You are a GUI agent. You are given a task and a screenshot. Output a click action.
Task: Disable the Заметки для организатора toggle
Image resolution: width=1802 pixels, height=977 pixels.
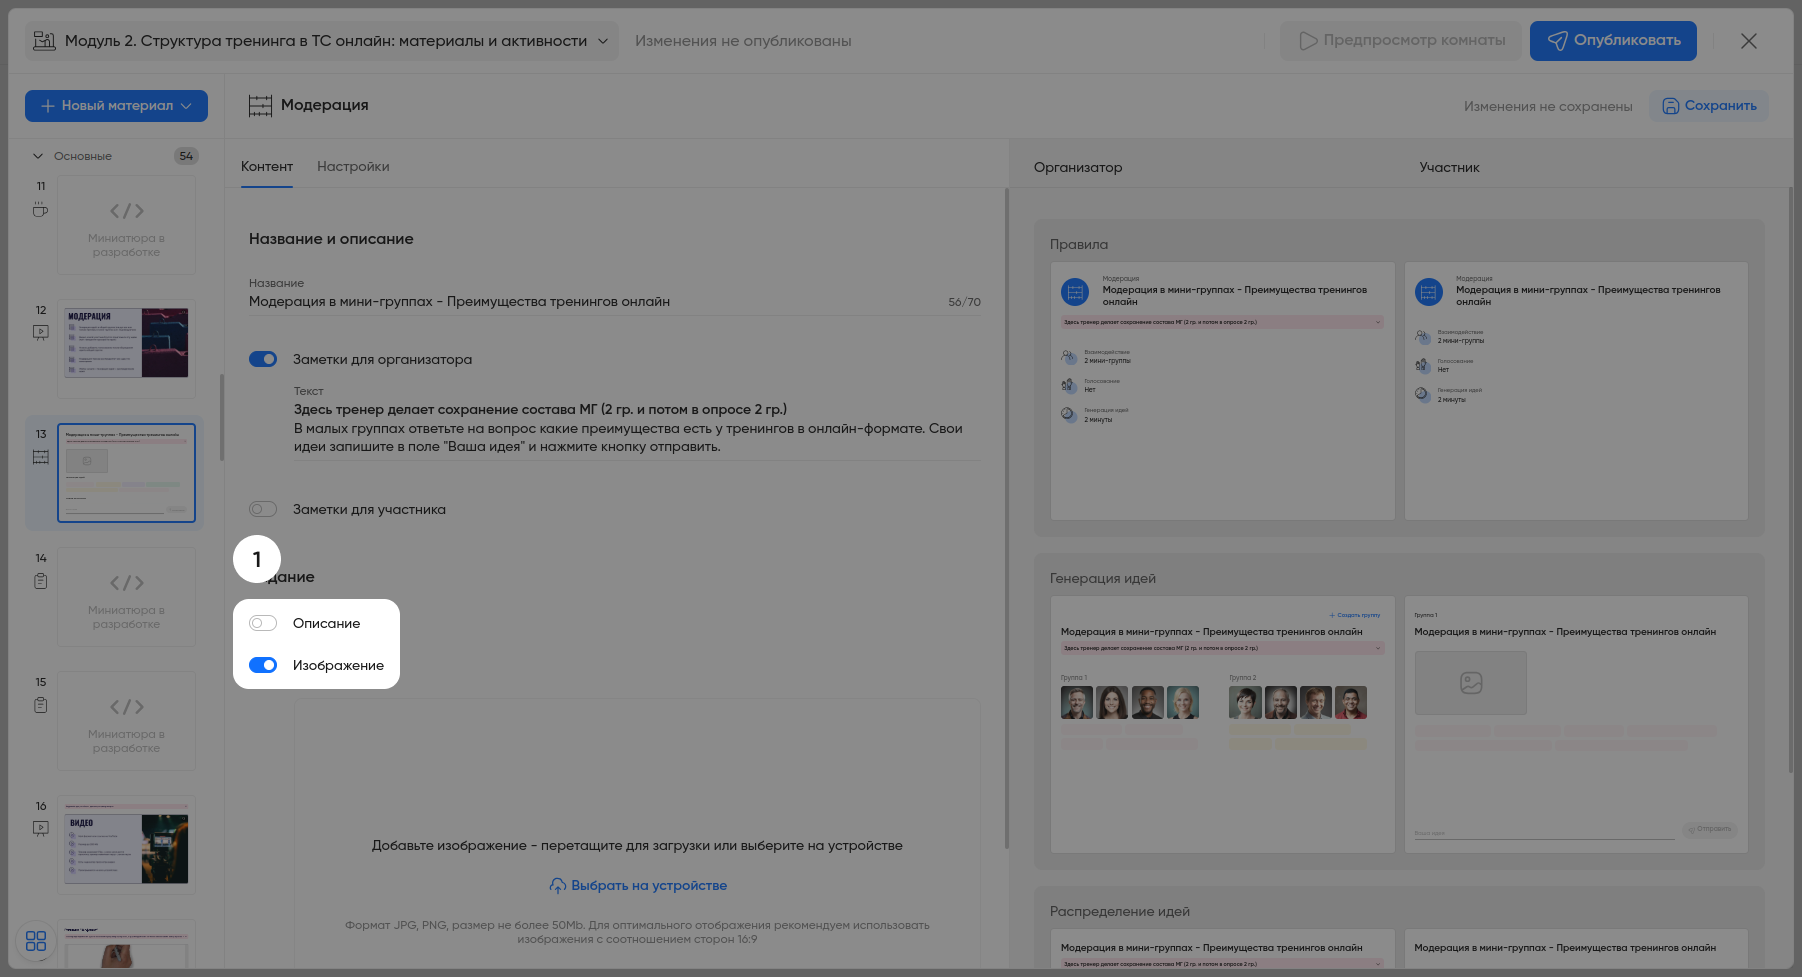coord(263,359)
